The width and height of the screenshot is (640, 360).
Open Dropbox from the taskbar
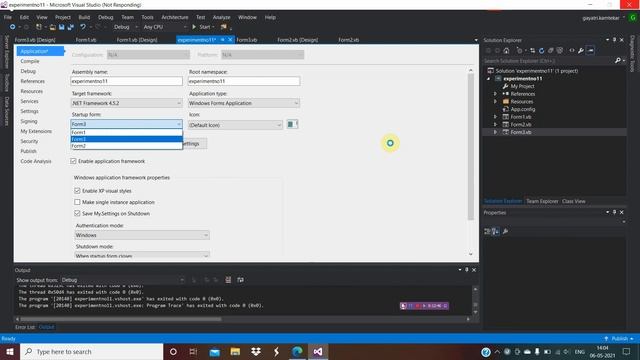pos(256,351)
